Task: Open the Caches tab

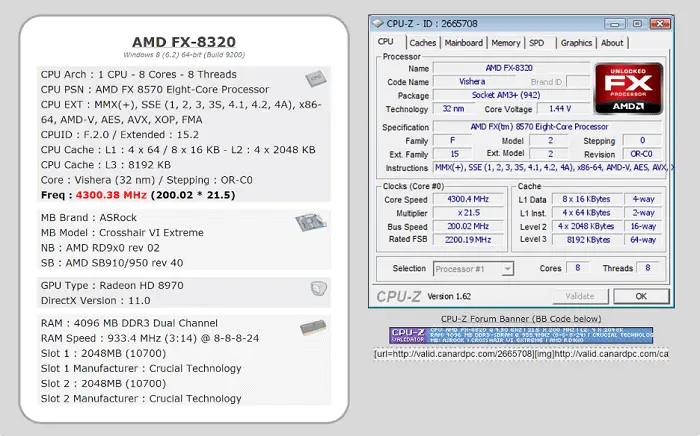Action: pos(423,43)
